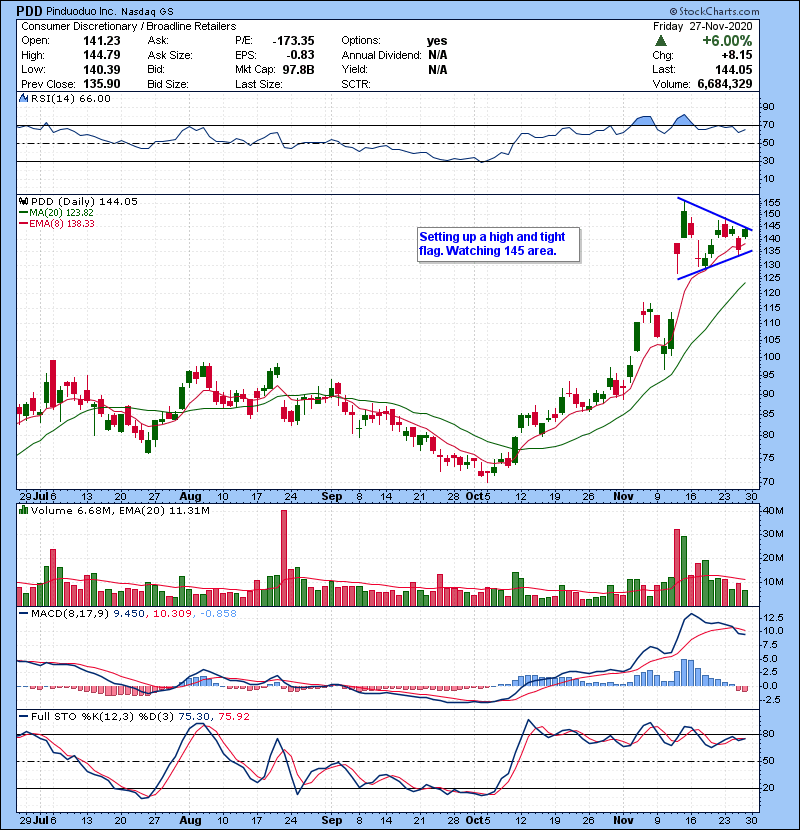
Task: Click the P/E value -173.35
Action: [x=293, y=41]
